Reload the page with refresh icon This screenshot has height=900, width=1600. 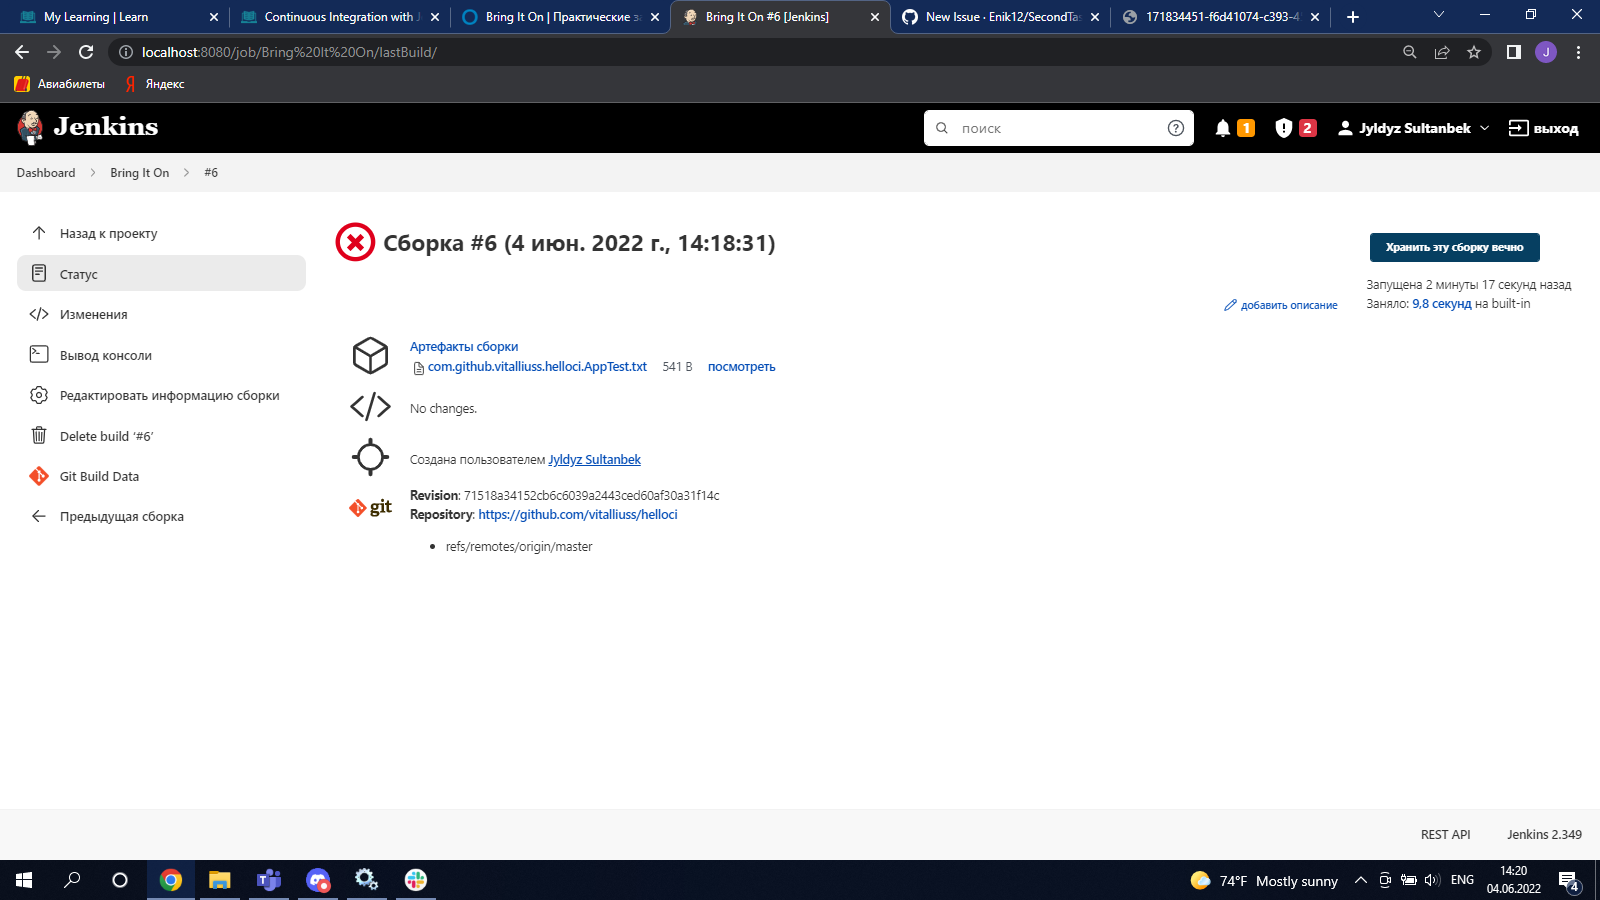tap(86, 52)
